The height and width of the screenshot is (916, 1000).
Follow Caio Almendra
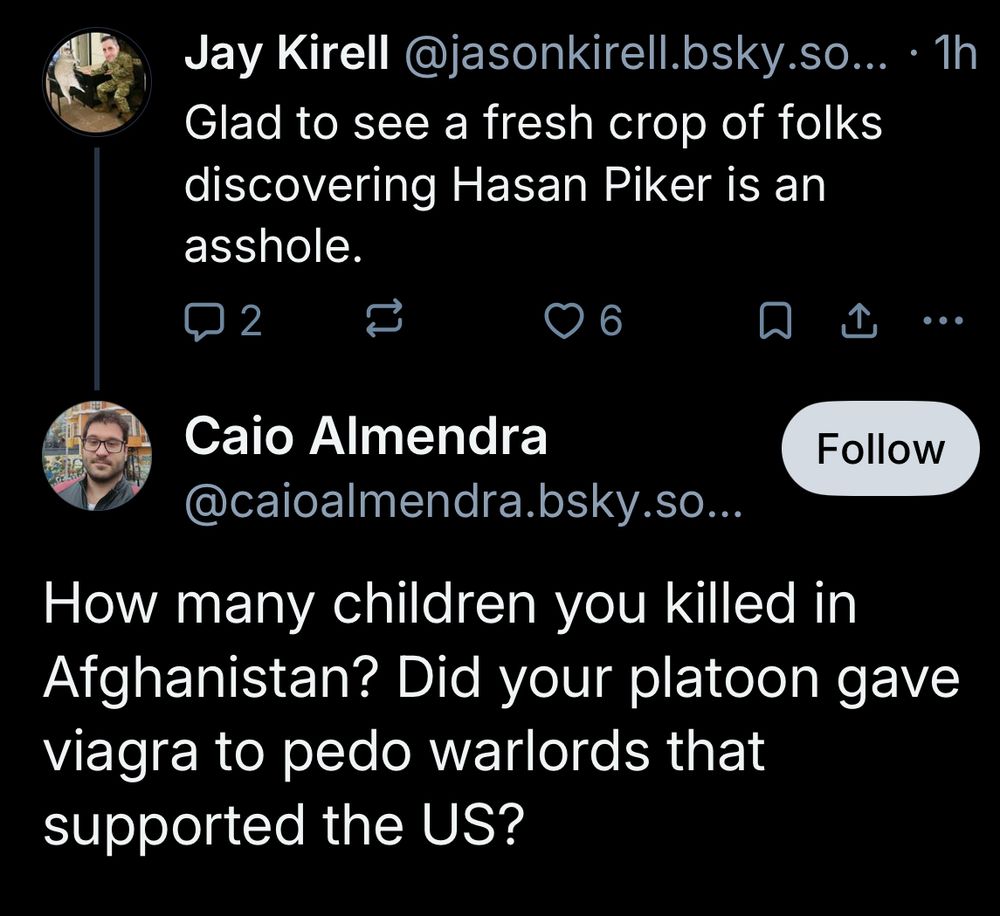click(x=879, y=450)
